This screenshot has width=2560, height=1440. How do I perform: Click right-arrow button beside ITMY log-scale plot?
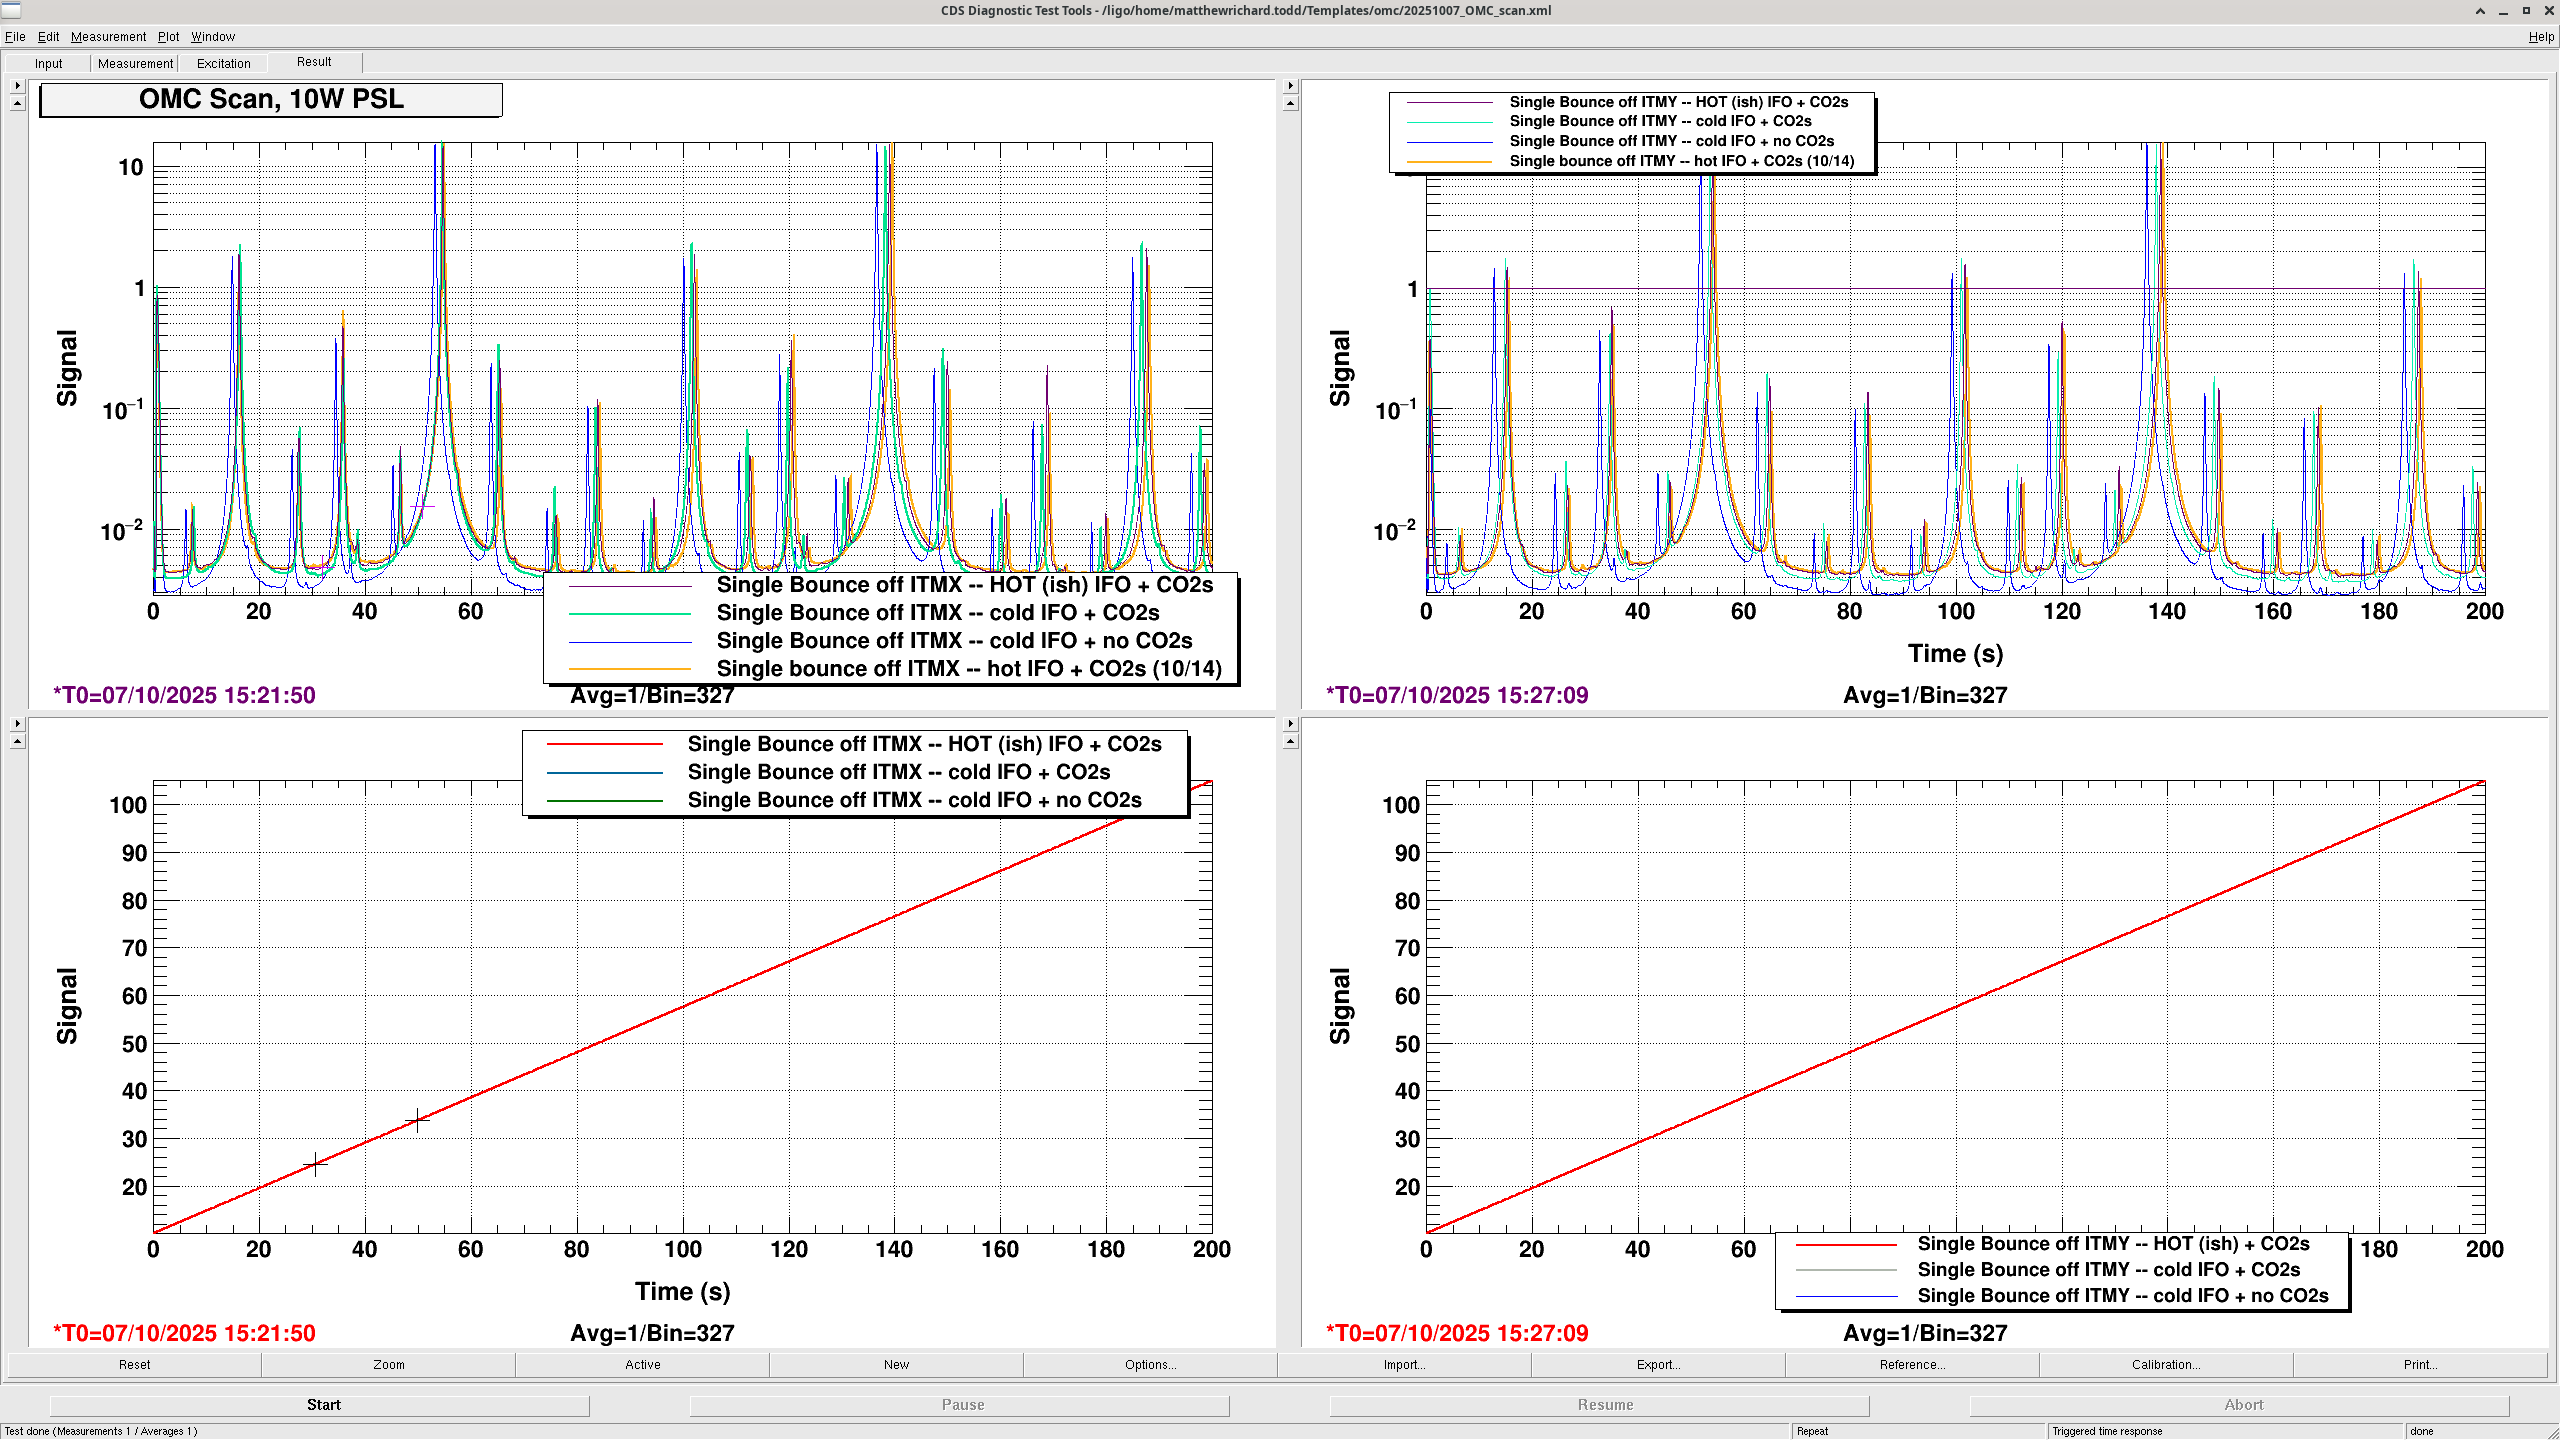tap(1290, 86)
